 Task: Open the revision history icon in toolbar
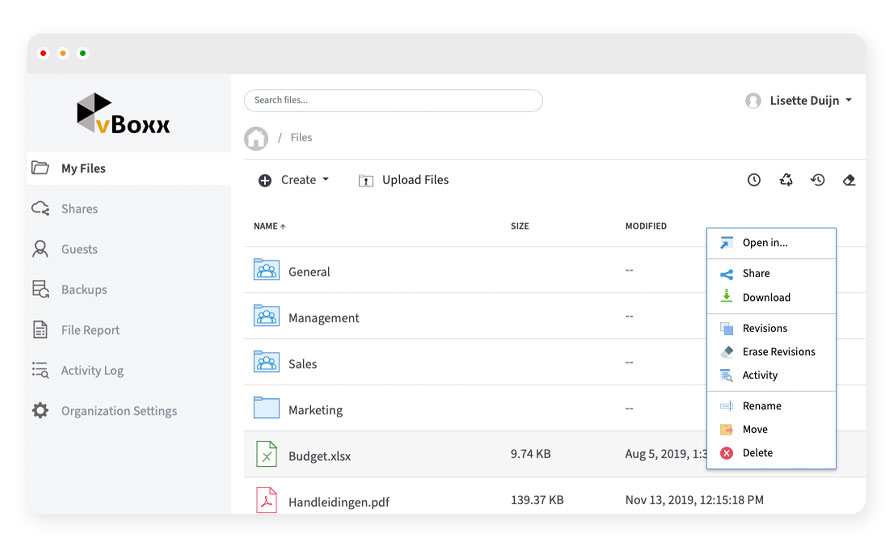coord(818,180)
